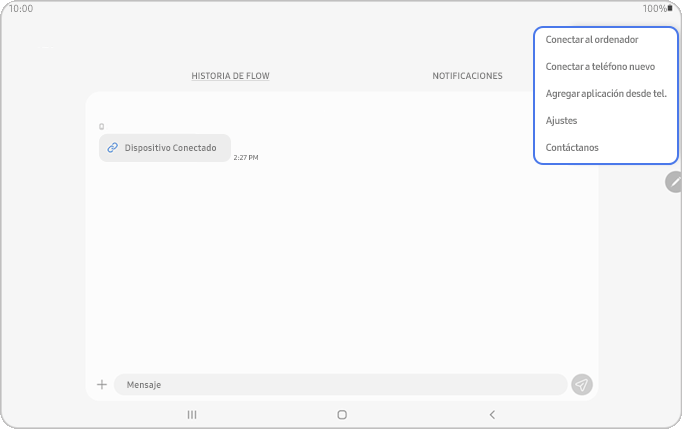Viewport: 684px width, 429px height.
Task: Tap Contáctanos in the menu
Action: tap(572, 148)
